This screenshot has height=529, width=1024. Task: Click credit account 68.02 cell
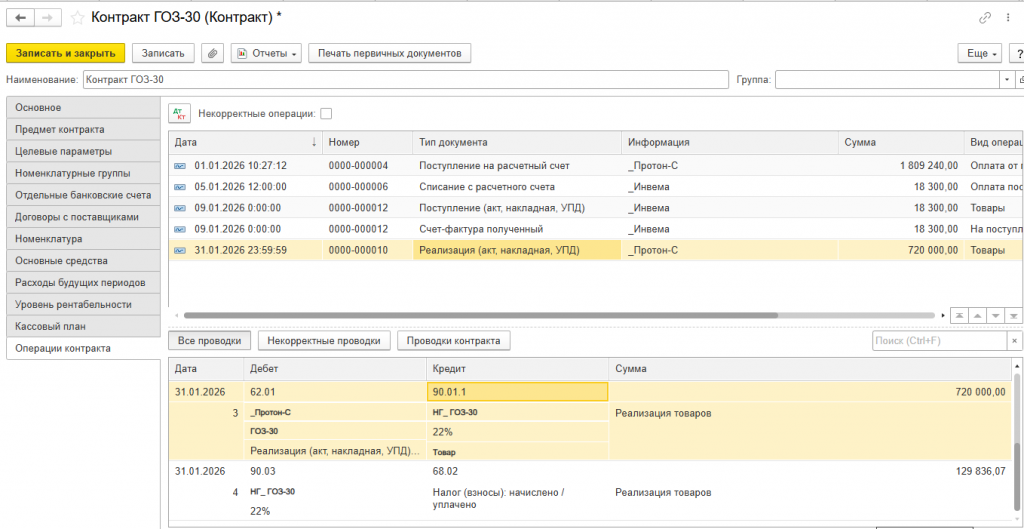pyautogui.click(x=517, y=471)
